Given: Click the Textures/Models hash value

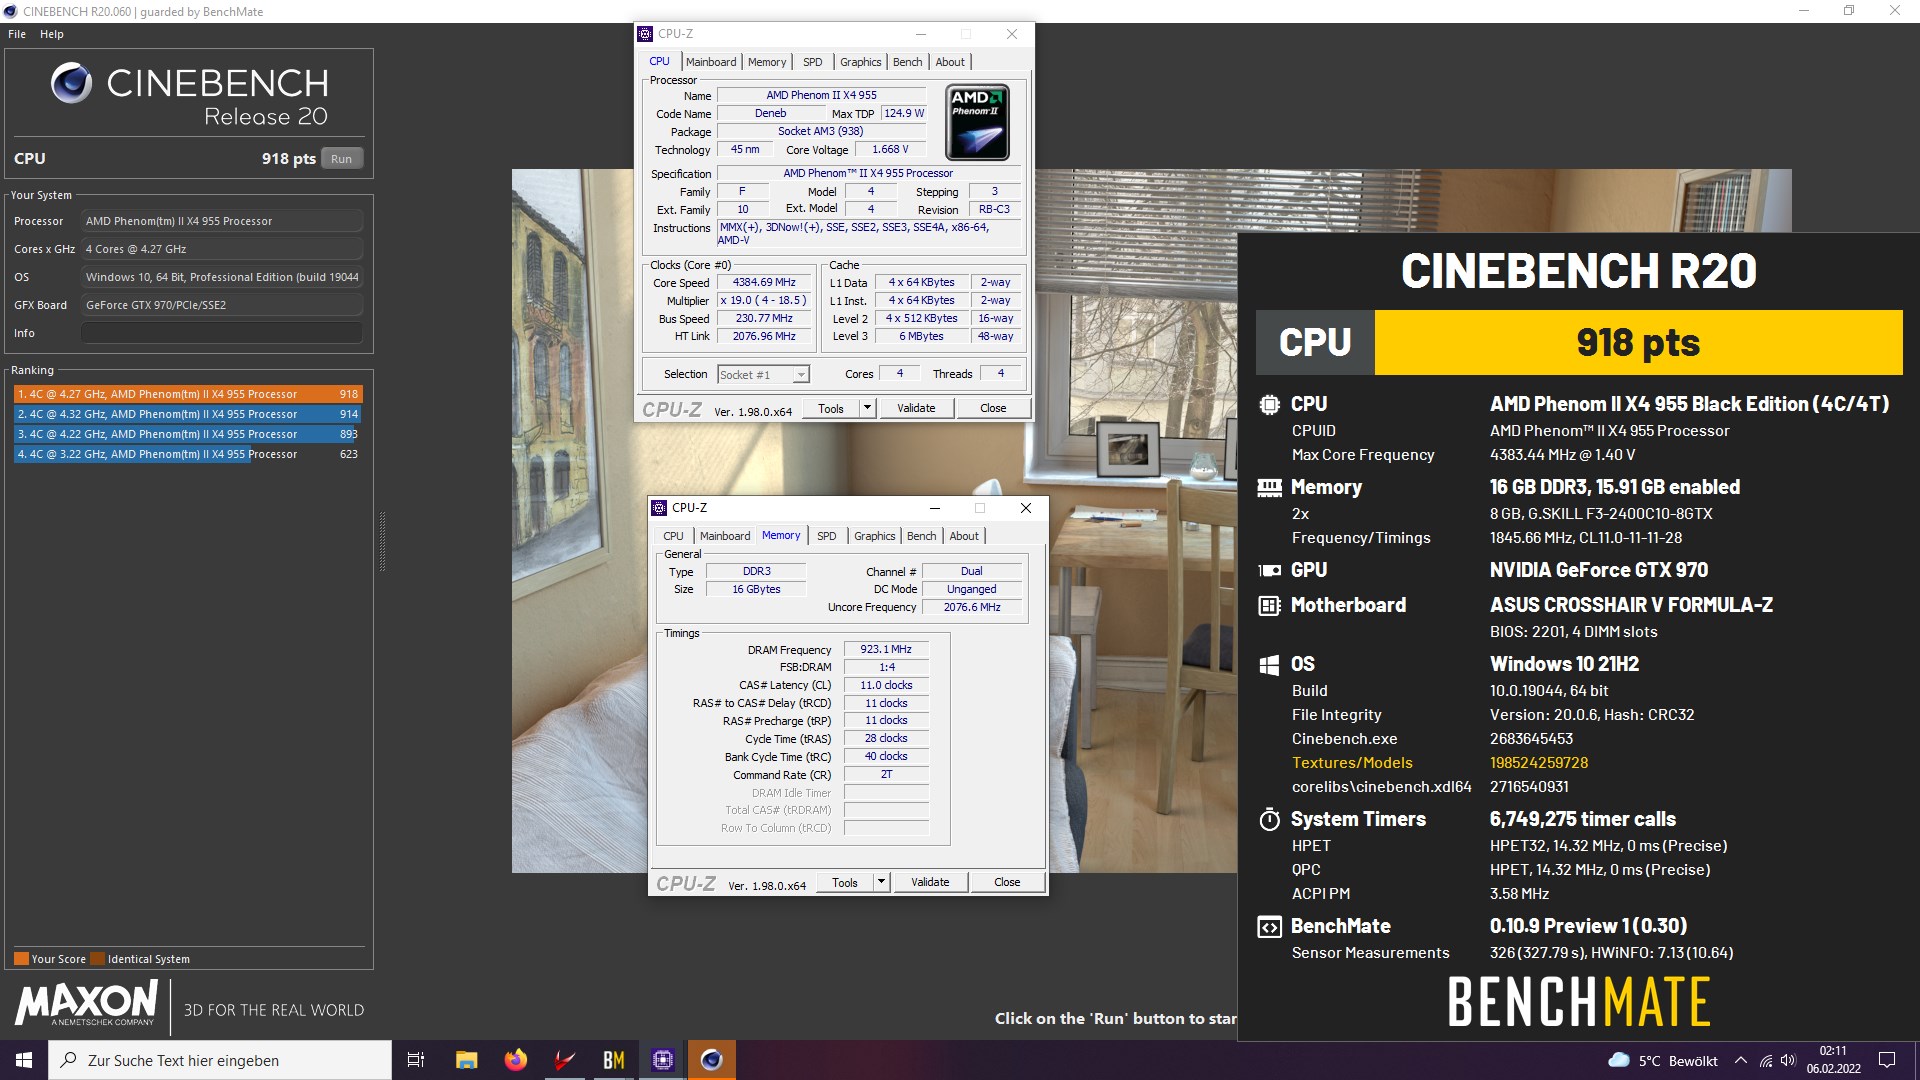Looking at the screenshot, I should point(1538,763).
